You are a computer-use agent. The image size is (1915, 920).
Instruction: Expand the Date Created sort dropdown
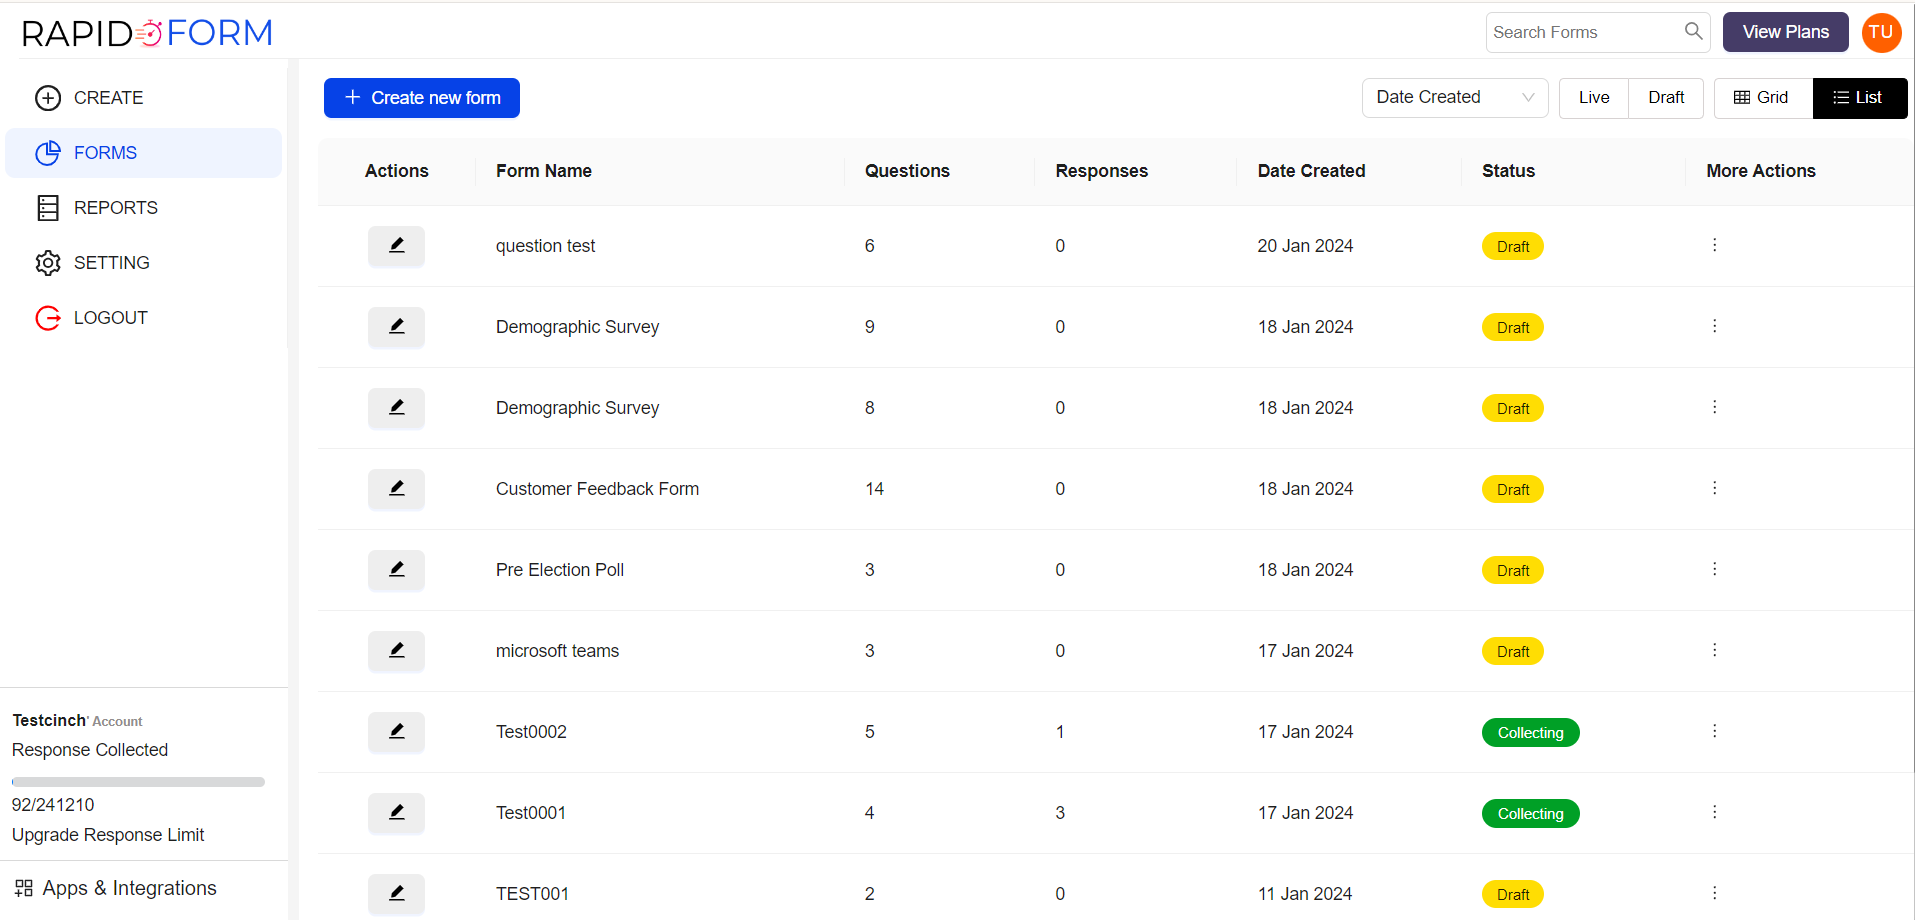point(1454,98)
